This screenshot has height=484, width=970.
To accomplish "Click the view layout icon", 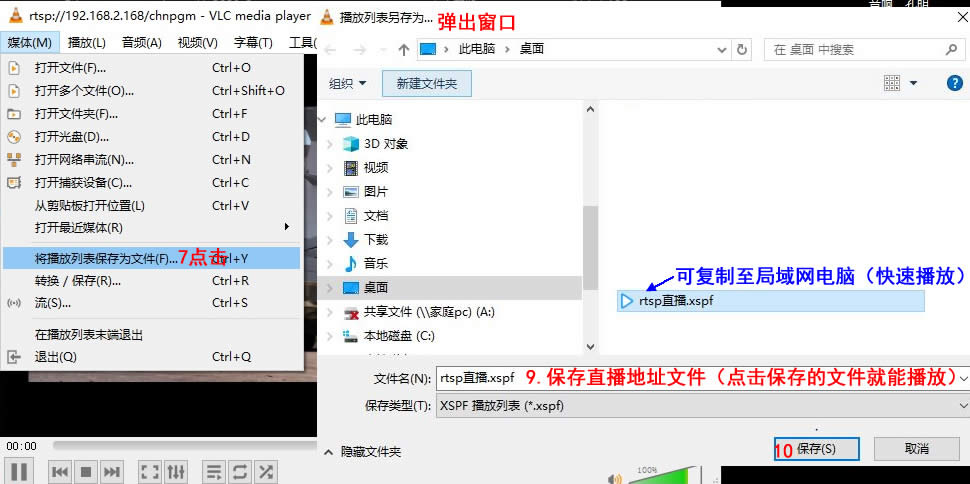I will [892, 83].
